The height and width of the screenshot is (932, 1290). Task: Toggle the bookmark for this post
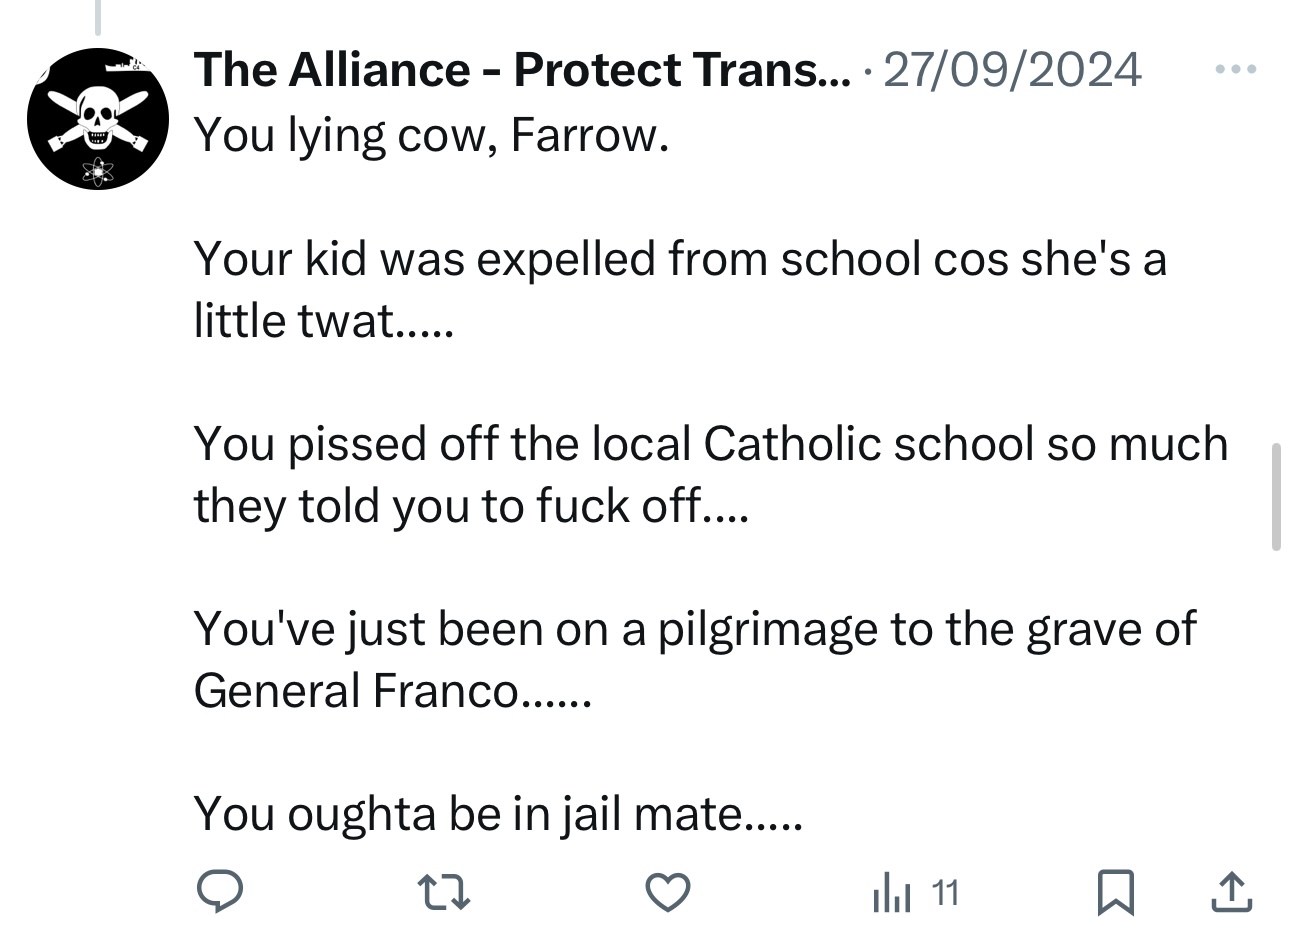(x=1114, y=891)
